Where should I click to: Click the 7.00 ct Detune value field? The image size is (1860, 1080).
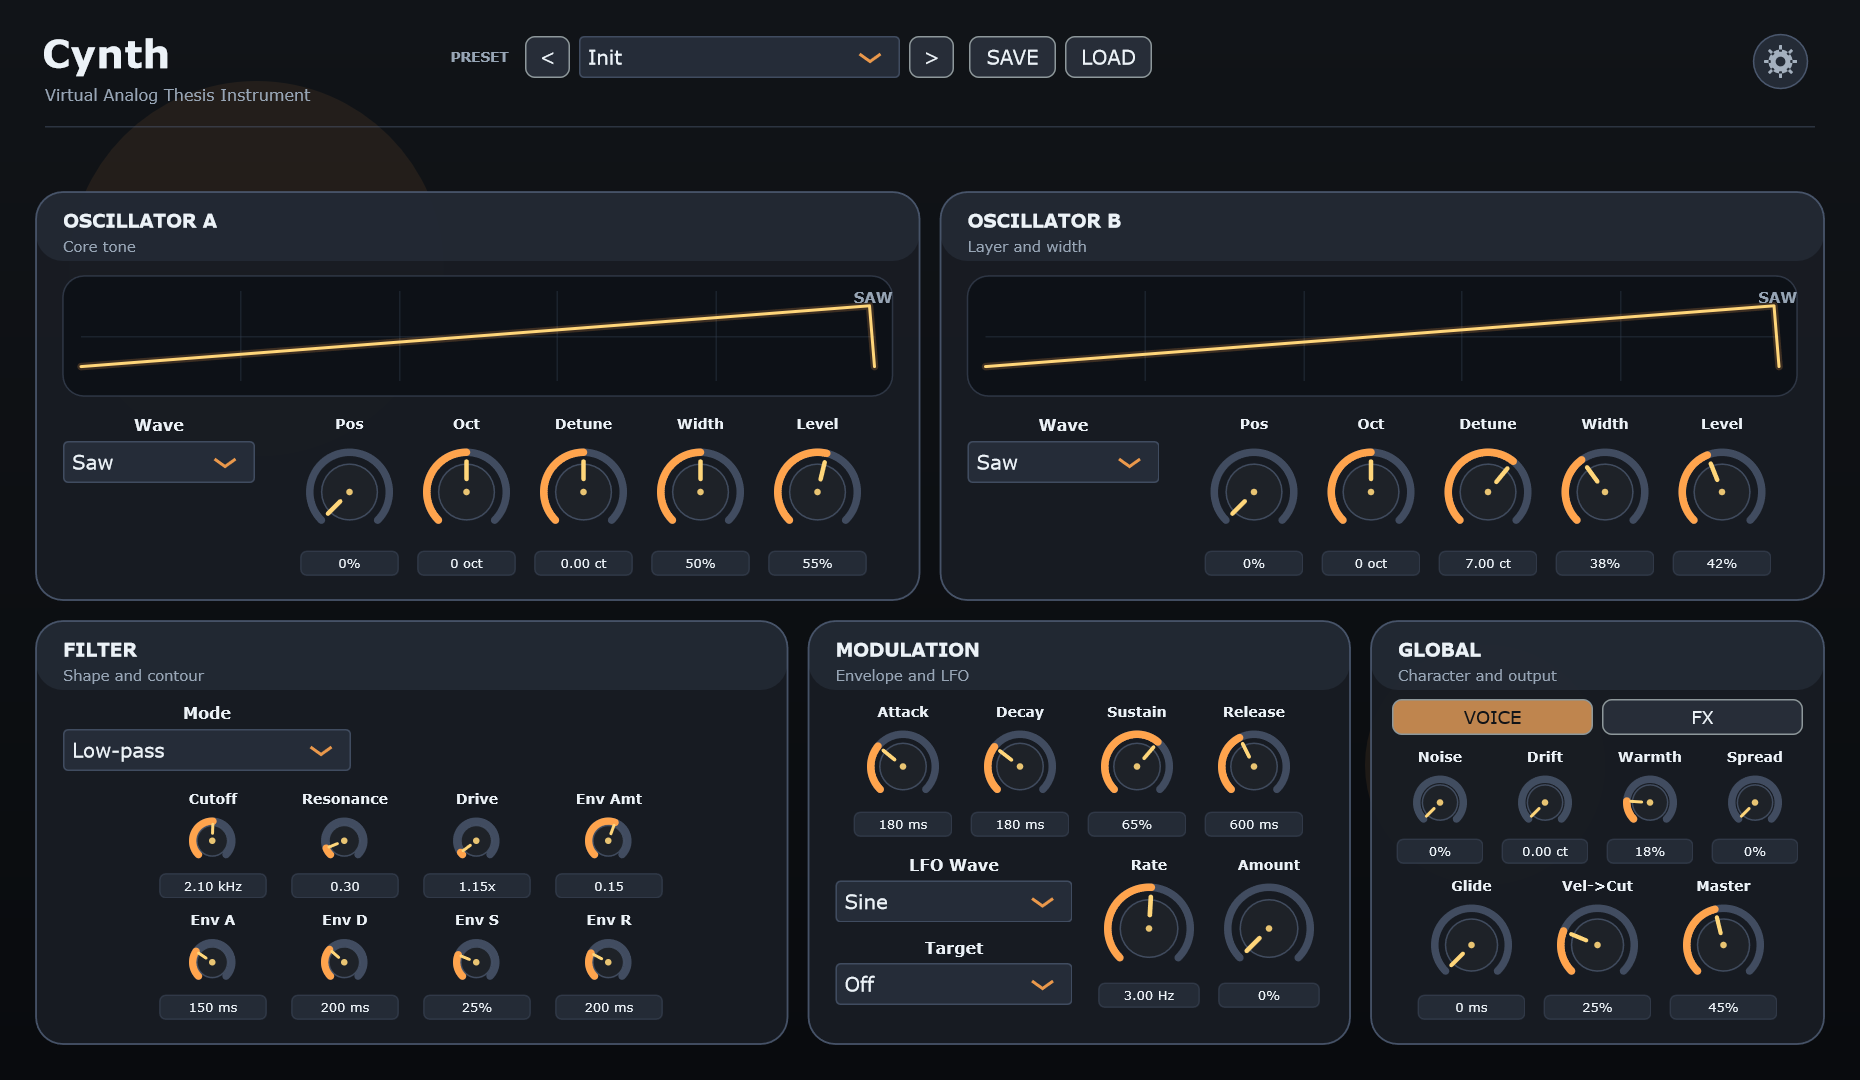point(1487,563)
